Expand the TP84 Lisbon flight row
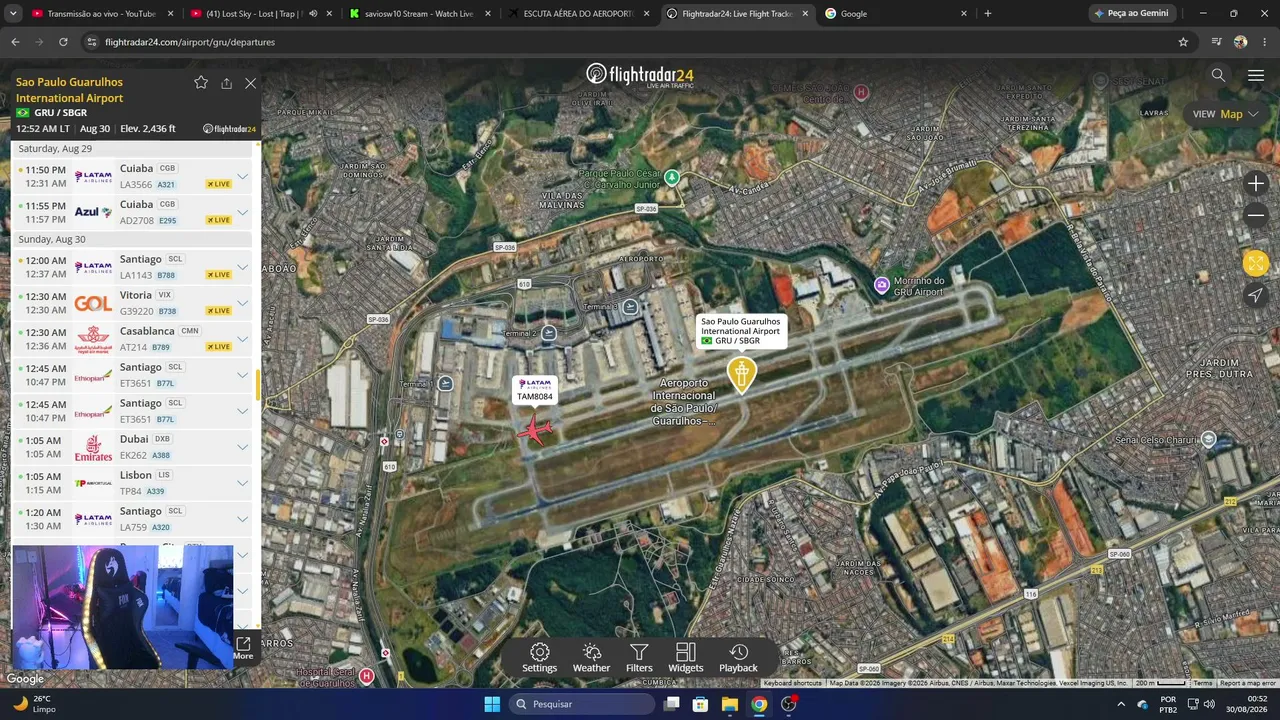The width and height of the screenshot is (1280, 720). [x=242, y=483]
